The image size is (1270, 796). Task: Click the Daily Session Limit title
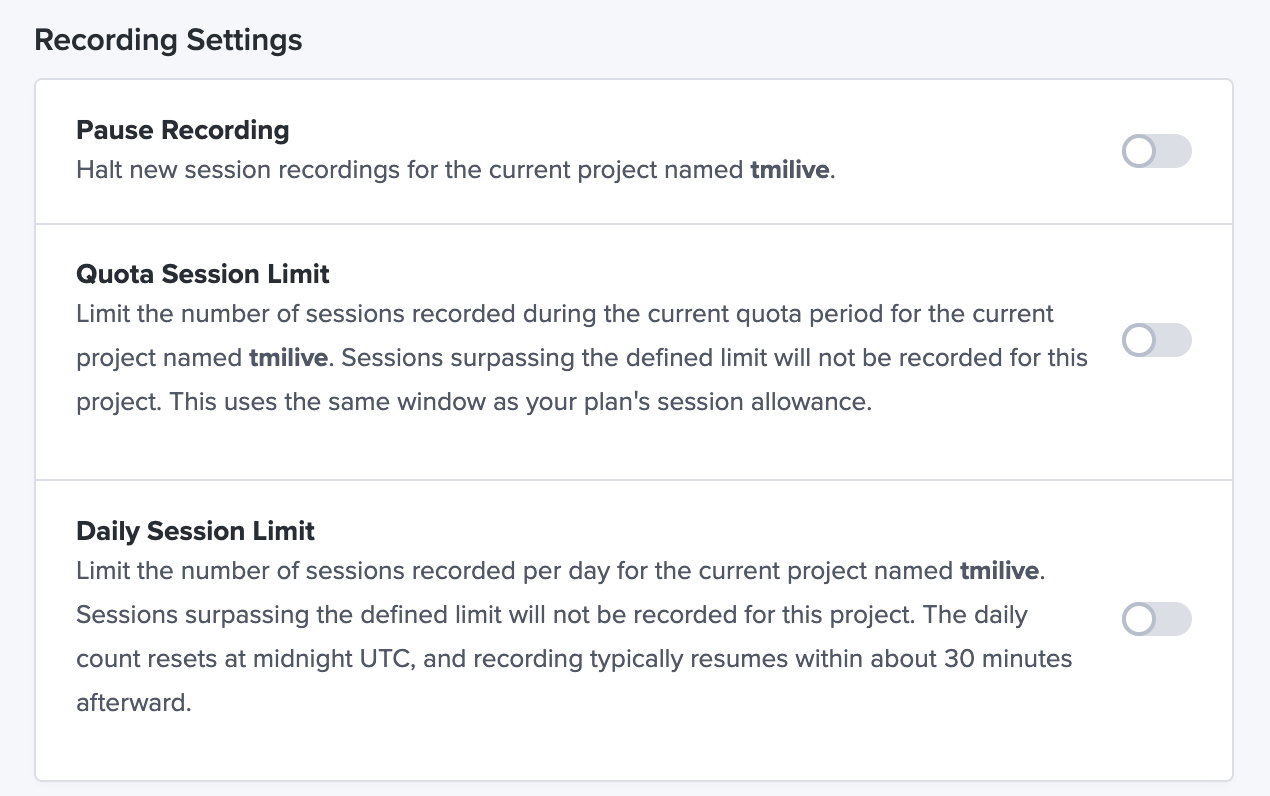click(196, 531)
